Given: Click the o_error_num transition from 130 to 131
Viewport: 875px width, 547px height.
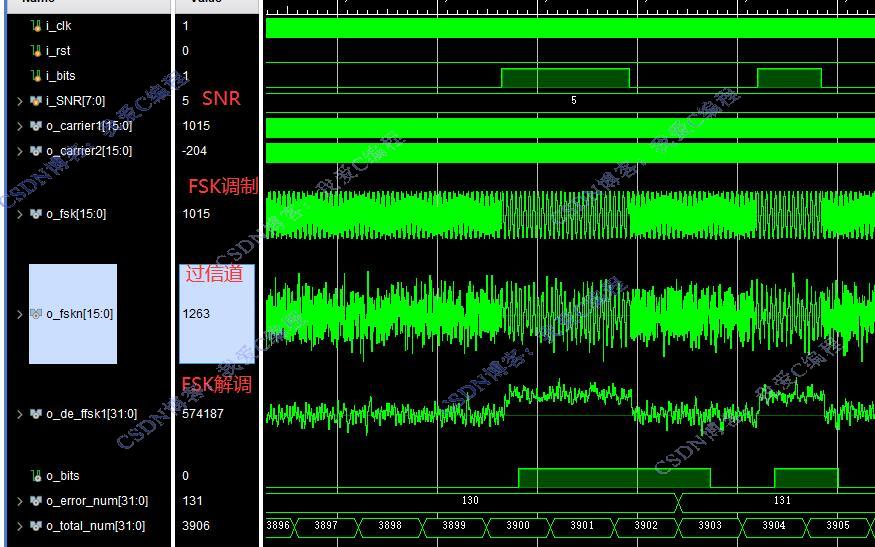Looking at the screenshot, I should (x=678, y=503).
